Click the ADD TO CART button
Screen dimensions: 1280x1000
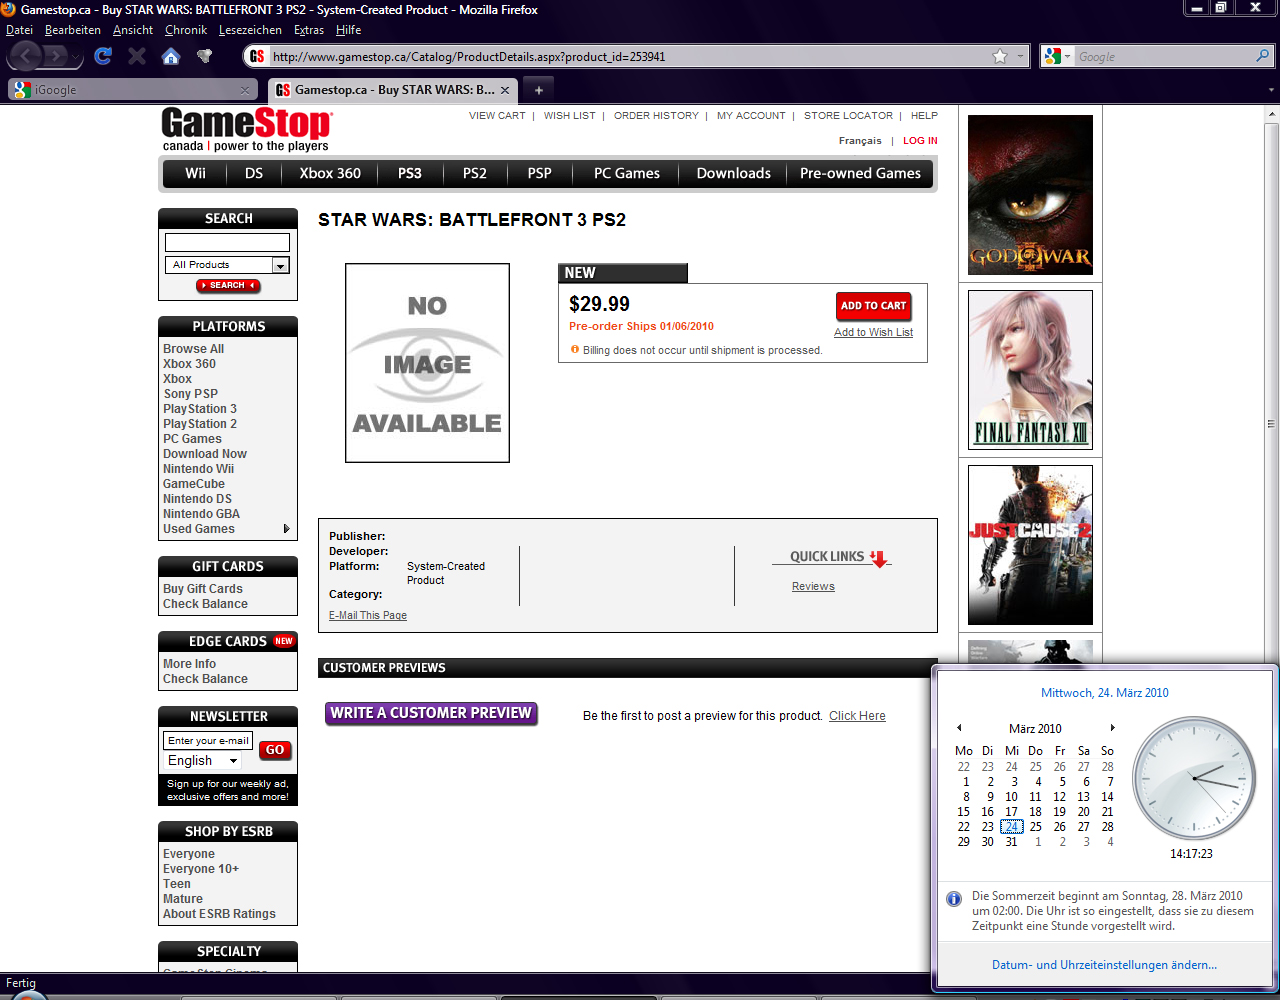873,306
